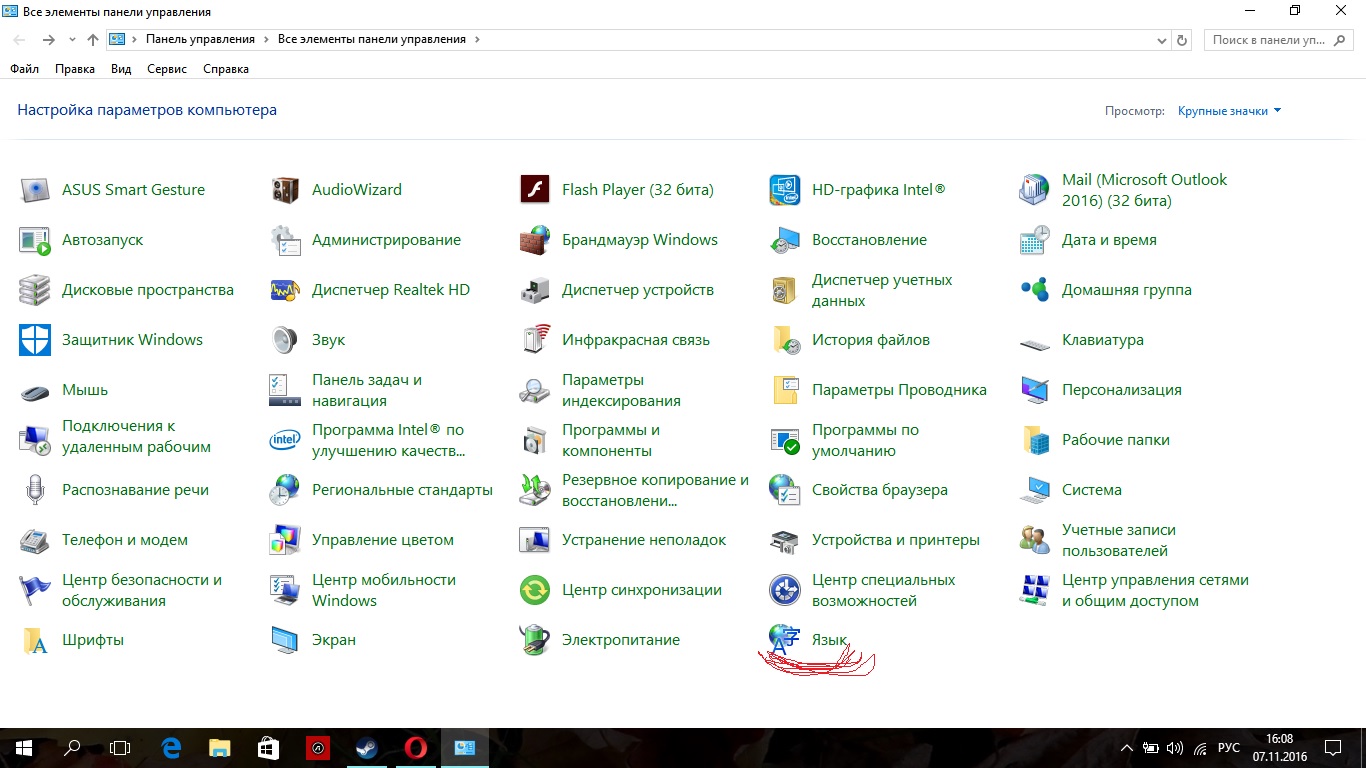Screen dimensions: 1366x768
Task: Open the Язык language icon
Action: pyautogui.click(x=785, y=640)
